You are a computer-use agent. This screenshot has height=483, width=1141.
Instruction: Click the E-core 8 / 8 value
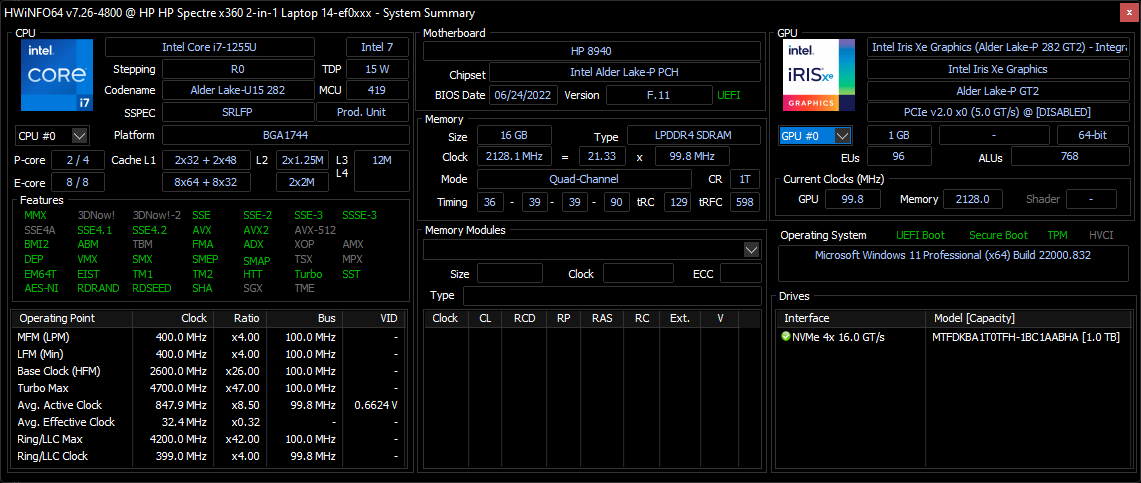(78, 182)
